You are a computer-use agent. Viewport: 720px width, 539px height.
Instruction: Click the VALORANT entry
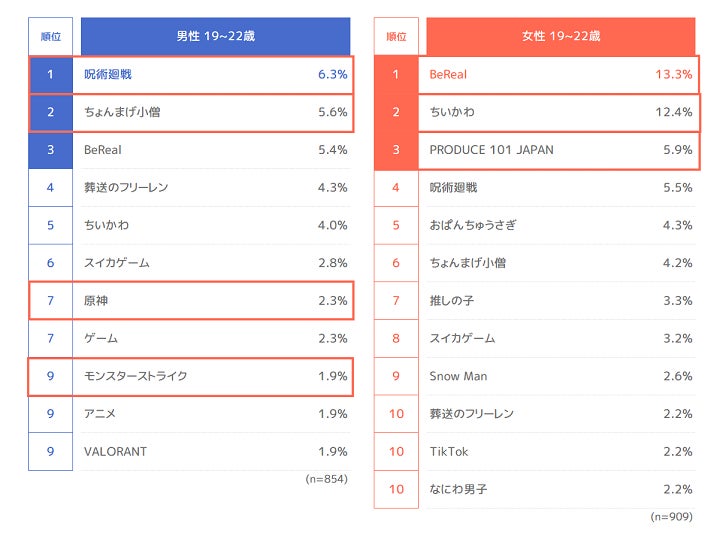click(116, 451)
